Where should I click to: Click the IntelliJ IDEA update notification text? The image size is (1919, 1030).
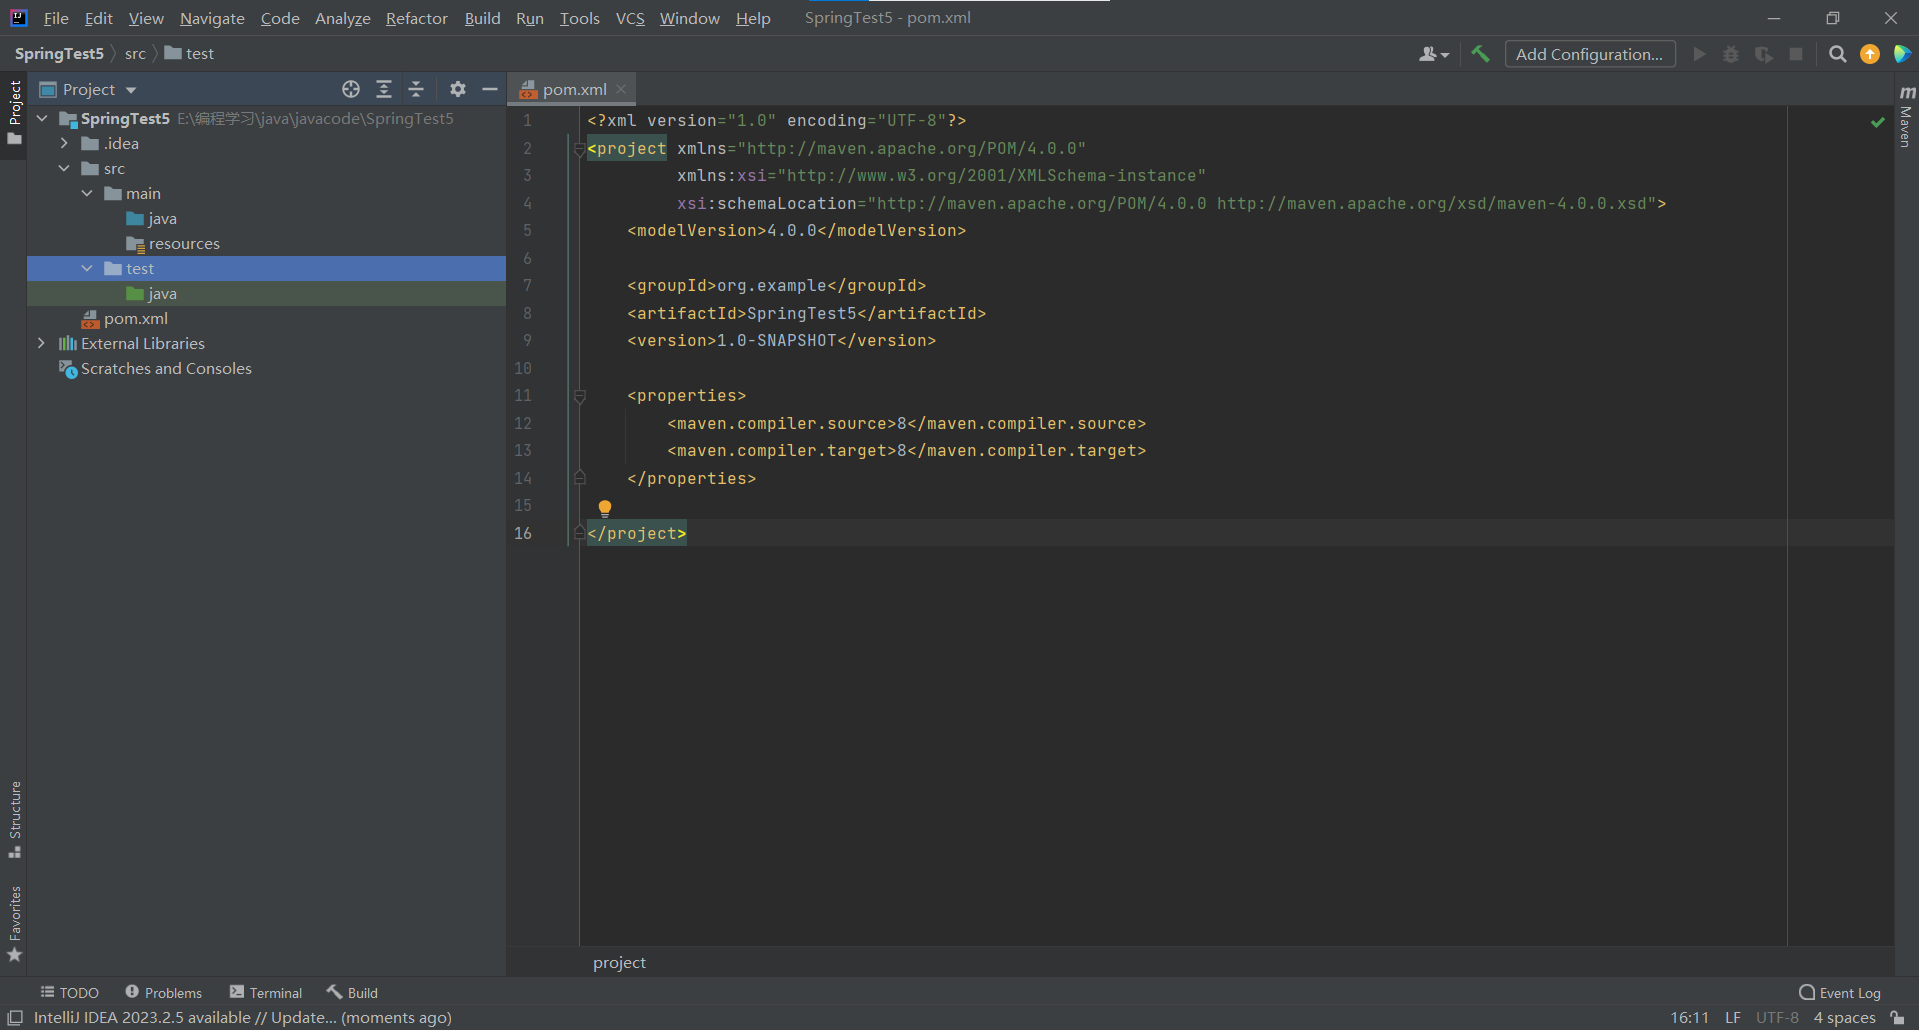pyautogui.click(x=243, y=1017)
